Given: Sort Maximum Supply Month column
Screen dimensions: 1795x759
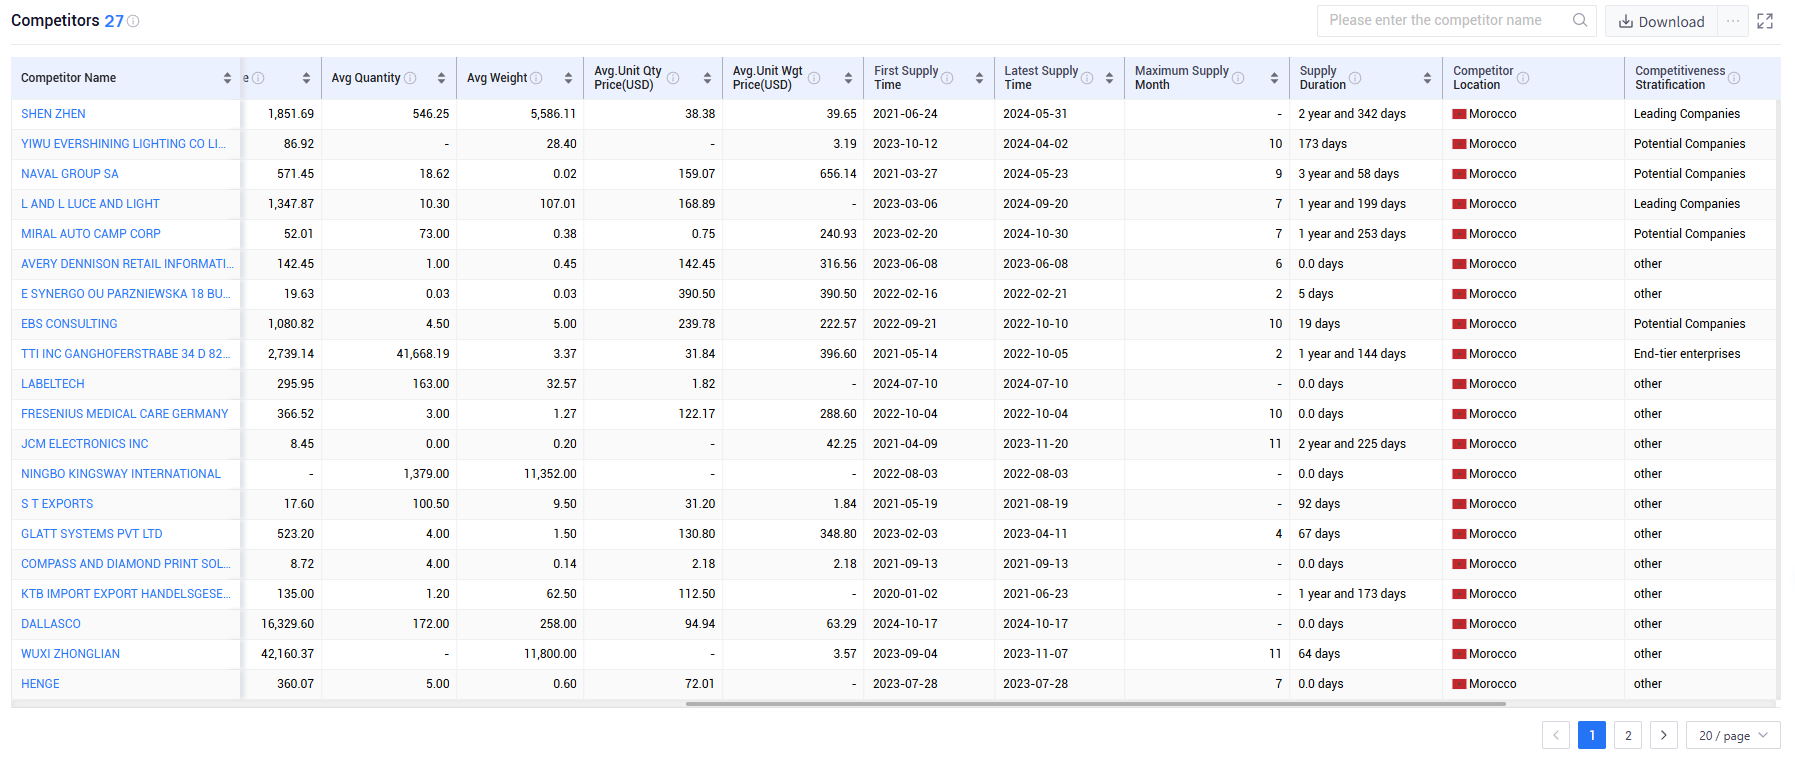Looking at the screenshot, I should (x=1274, y=78).
